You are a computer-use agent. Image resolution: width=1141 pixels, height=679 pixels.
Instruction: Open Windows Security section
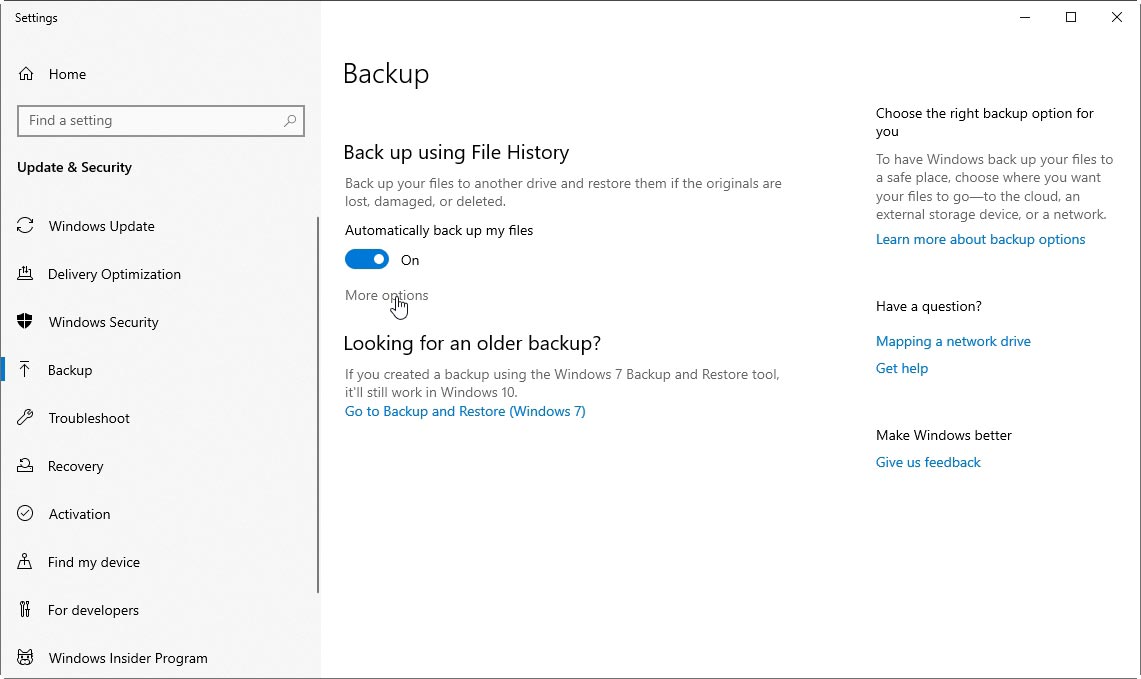[x=103, y=322]
